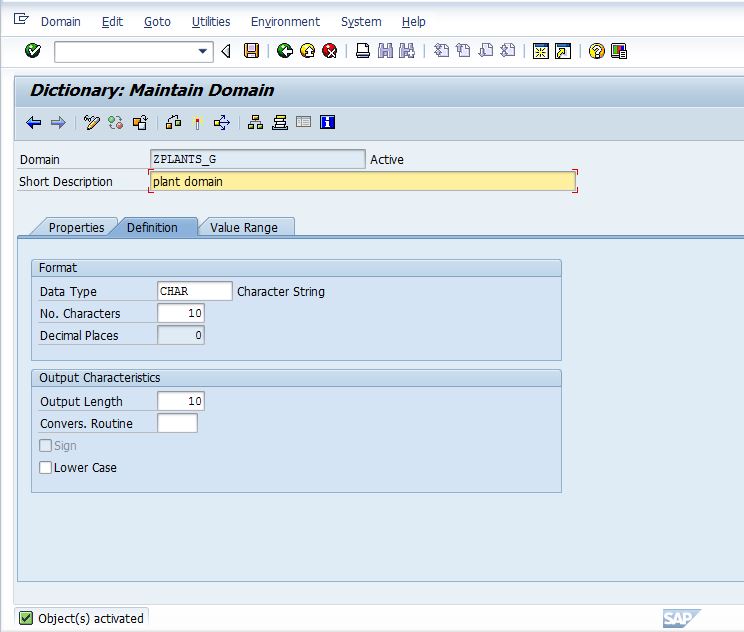The height and width of the screenshot is (632, 744).
Task: Go to Previous Page icon
Action: (x=463, y=50)
